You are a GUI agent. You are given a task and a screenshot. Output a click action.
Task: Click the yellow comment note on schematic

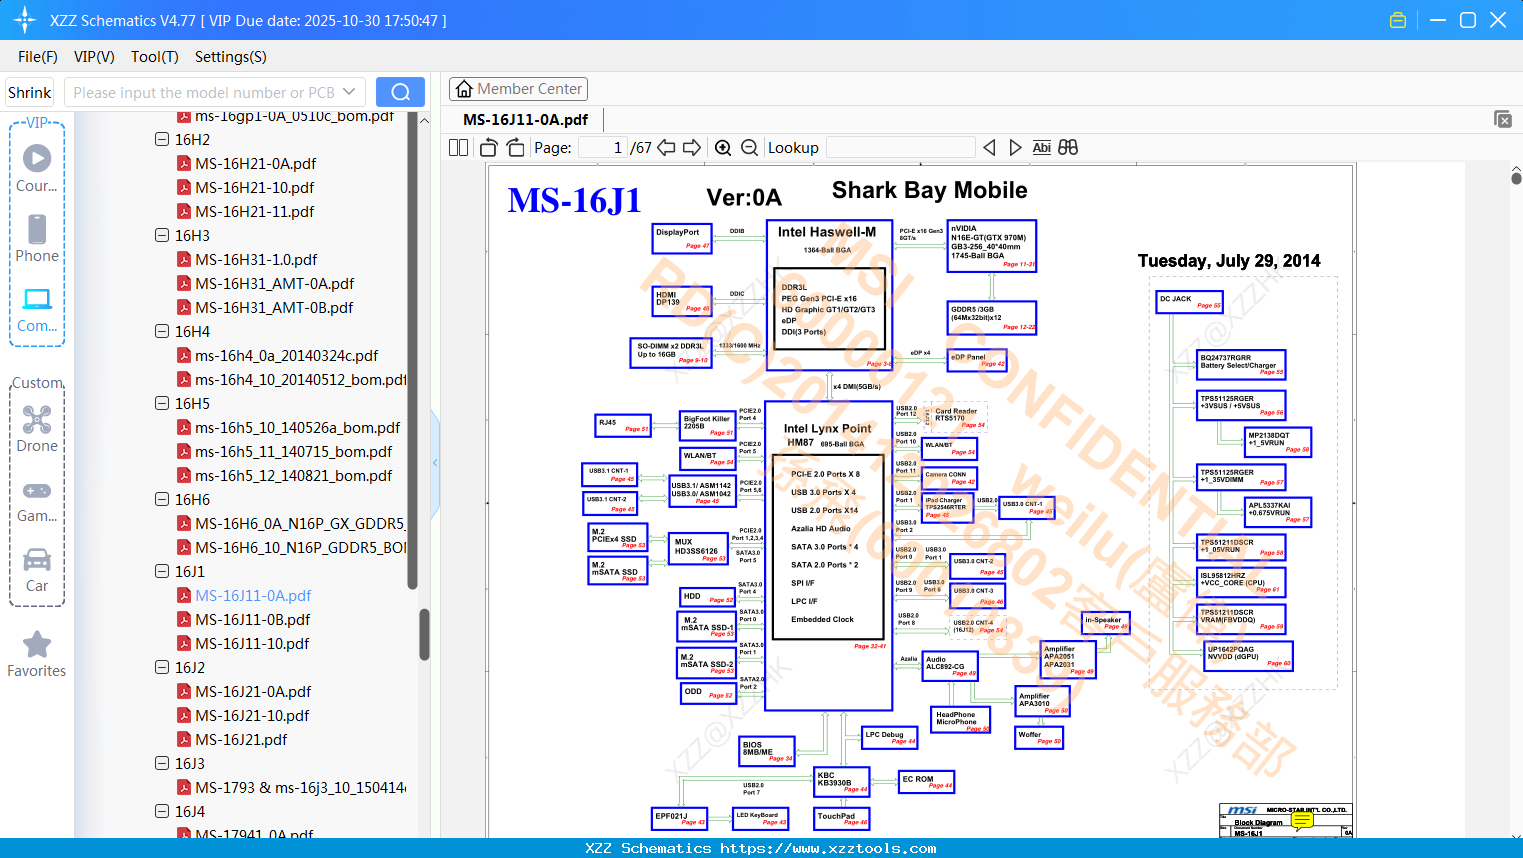tap(1302, 821)
